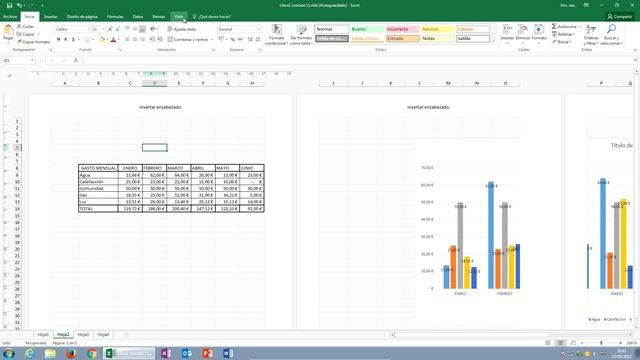
Task: Decrease the decimal places
Action: pos(258,40)
